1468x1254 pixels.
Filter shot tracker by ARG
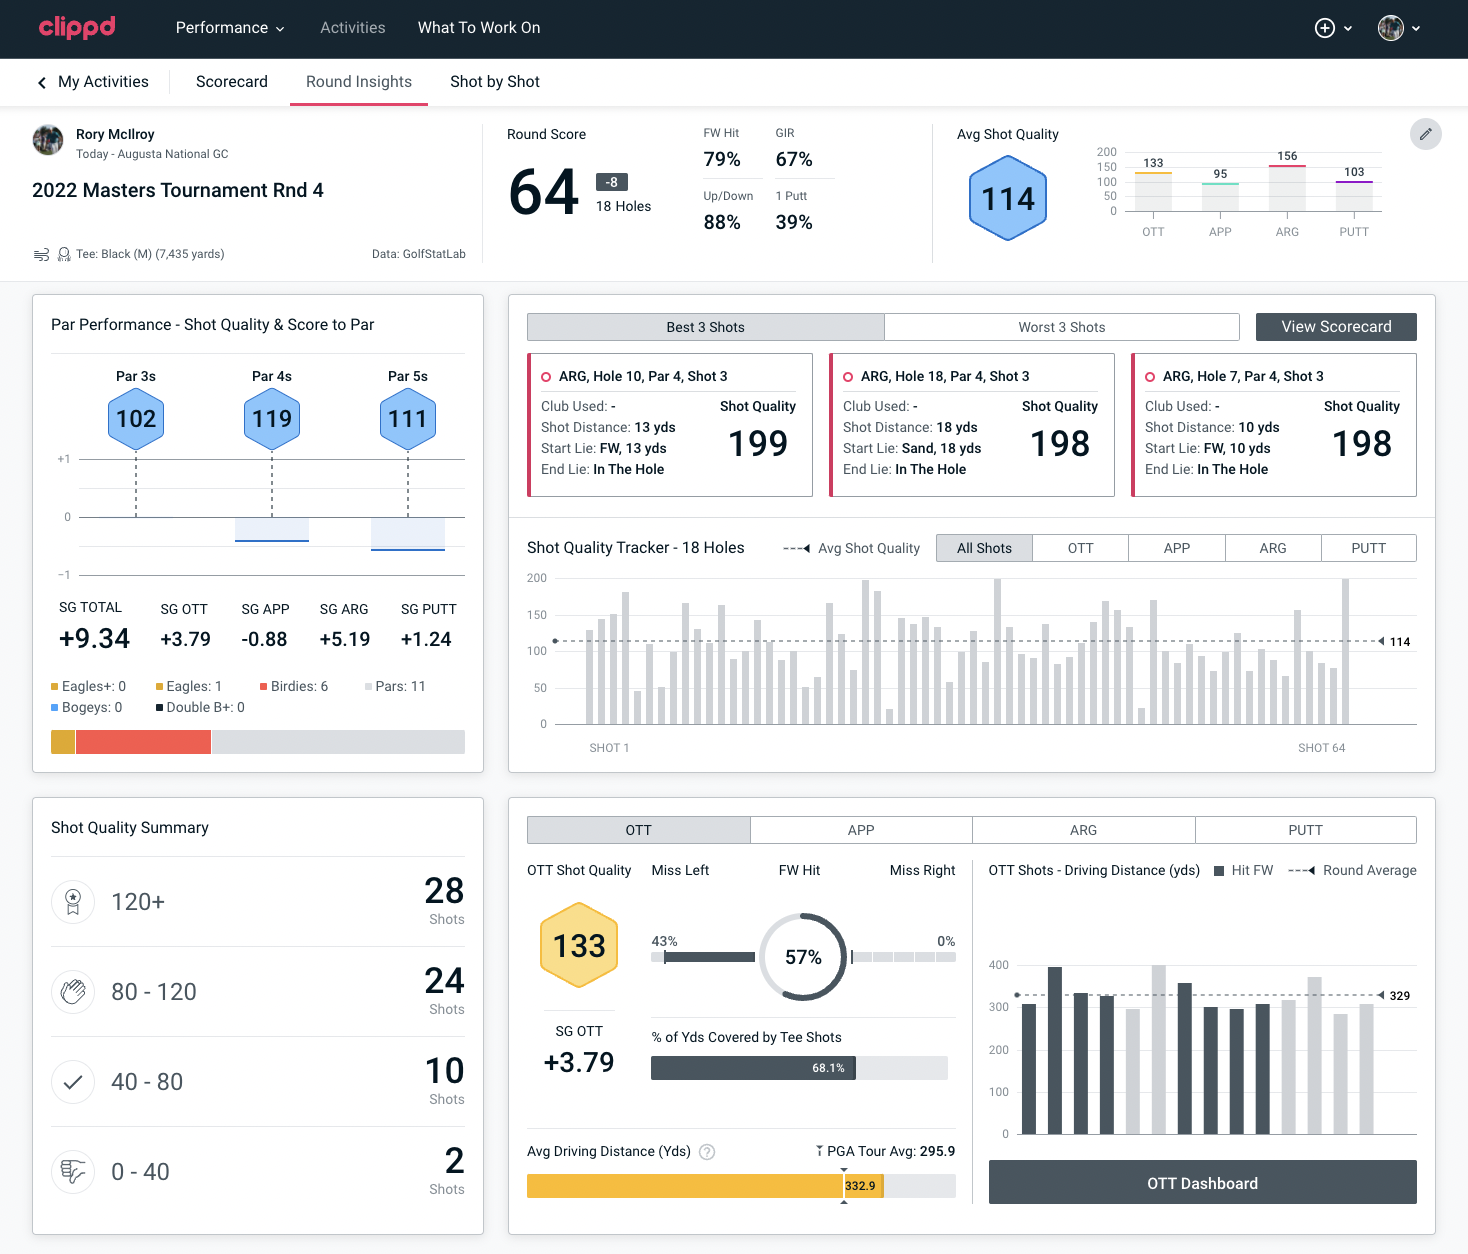1272,548
